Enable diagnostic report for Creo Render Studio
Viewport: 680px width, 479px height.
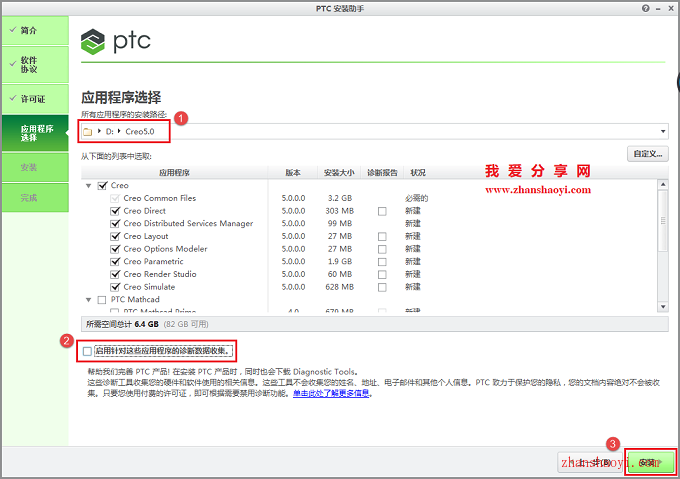[x=382, y=275]
